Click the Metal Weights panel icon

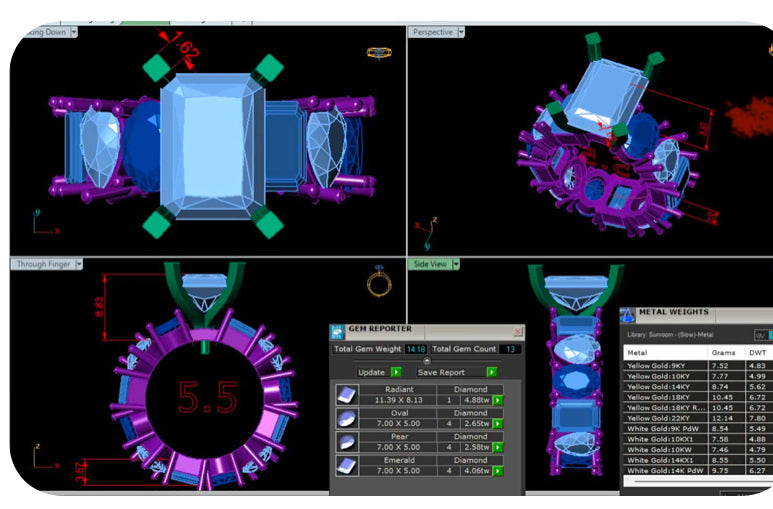628,315
